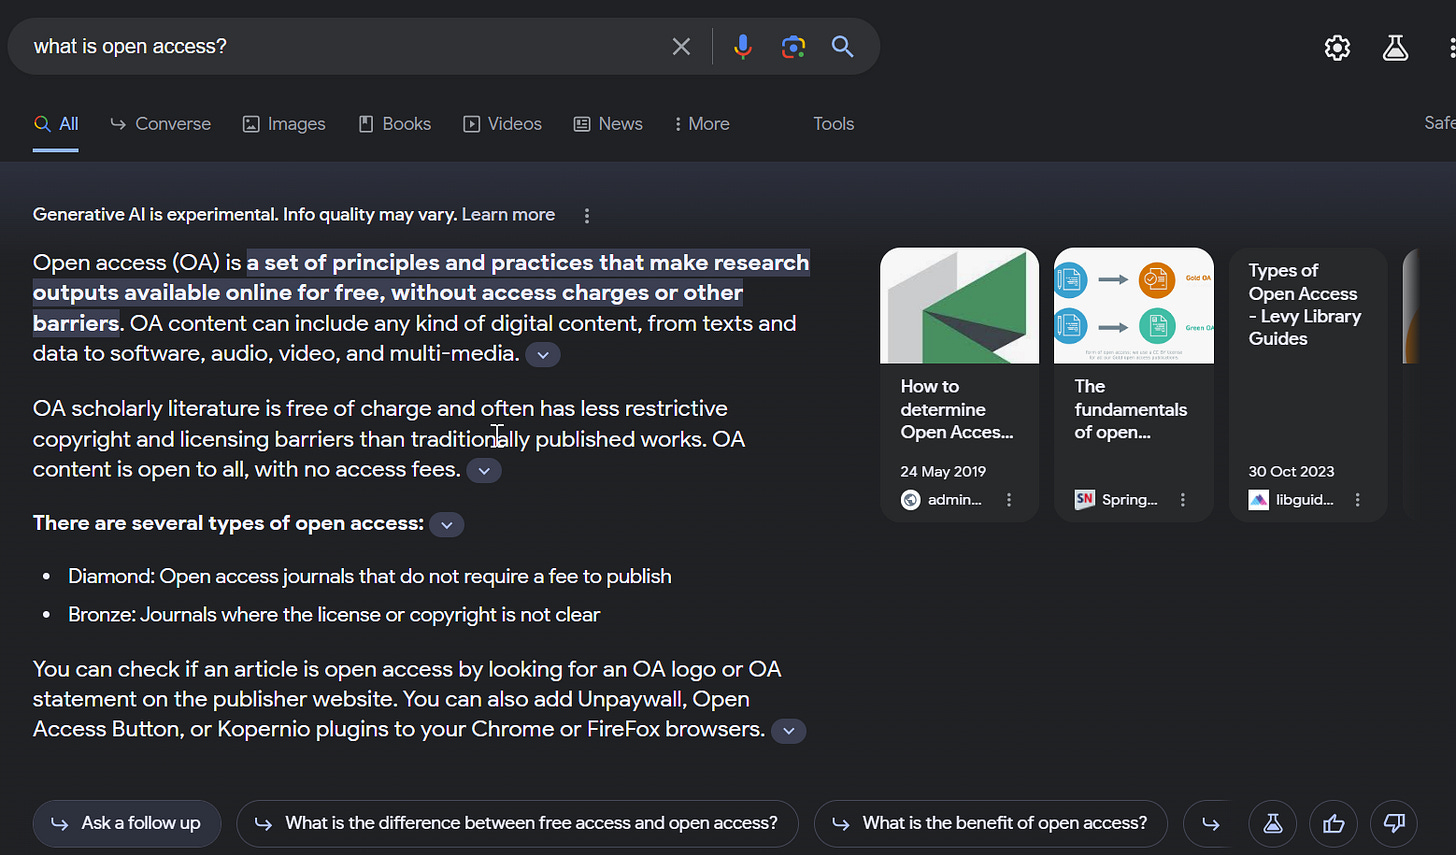Viewport: 1456px width, 855px height.
Task: Expand sources after 'no access fees' paragraph
Action: pos(484,471)
